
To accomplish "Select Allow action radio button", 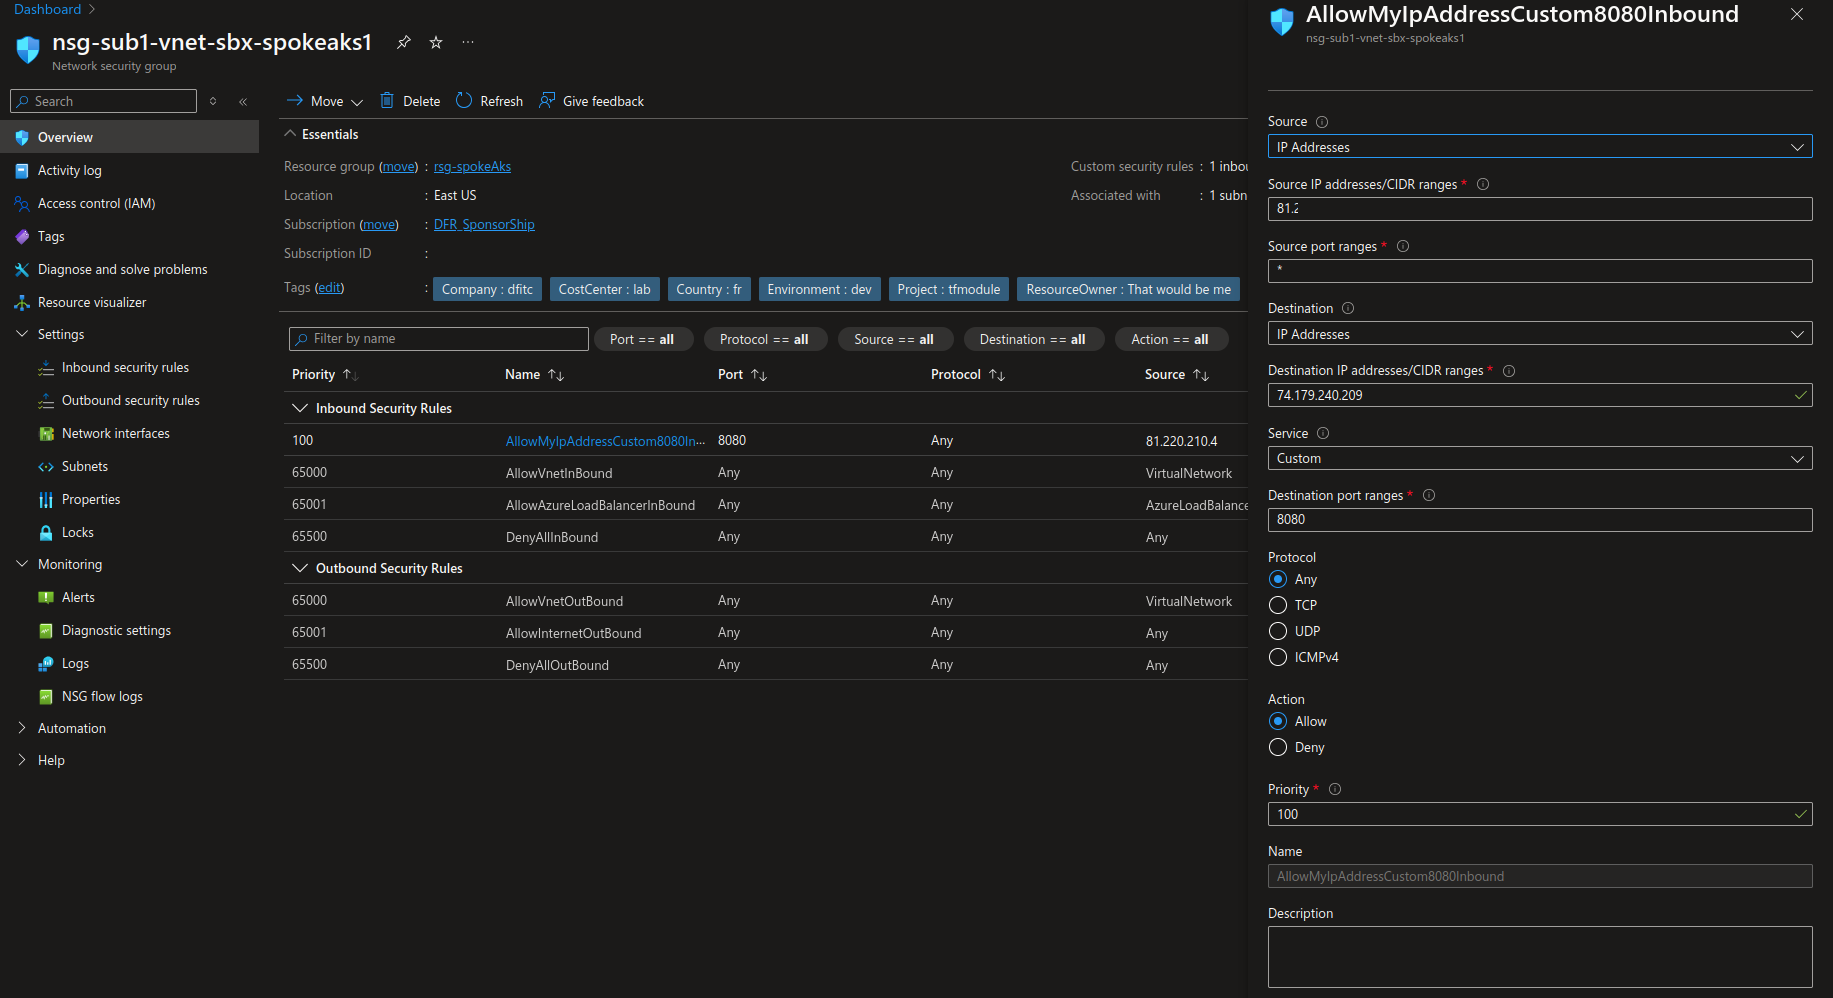I will (1278, 721).
